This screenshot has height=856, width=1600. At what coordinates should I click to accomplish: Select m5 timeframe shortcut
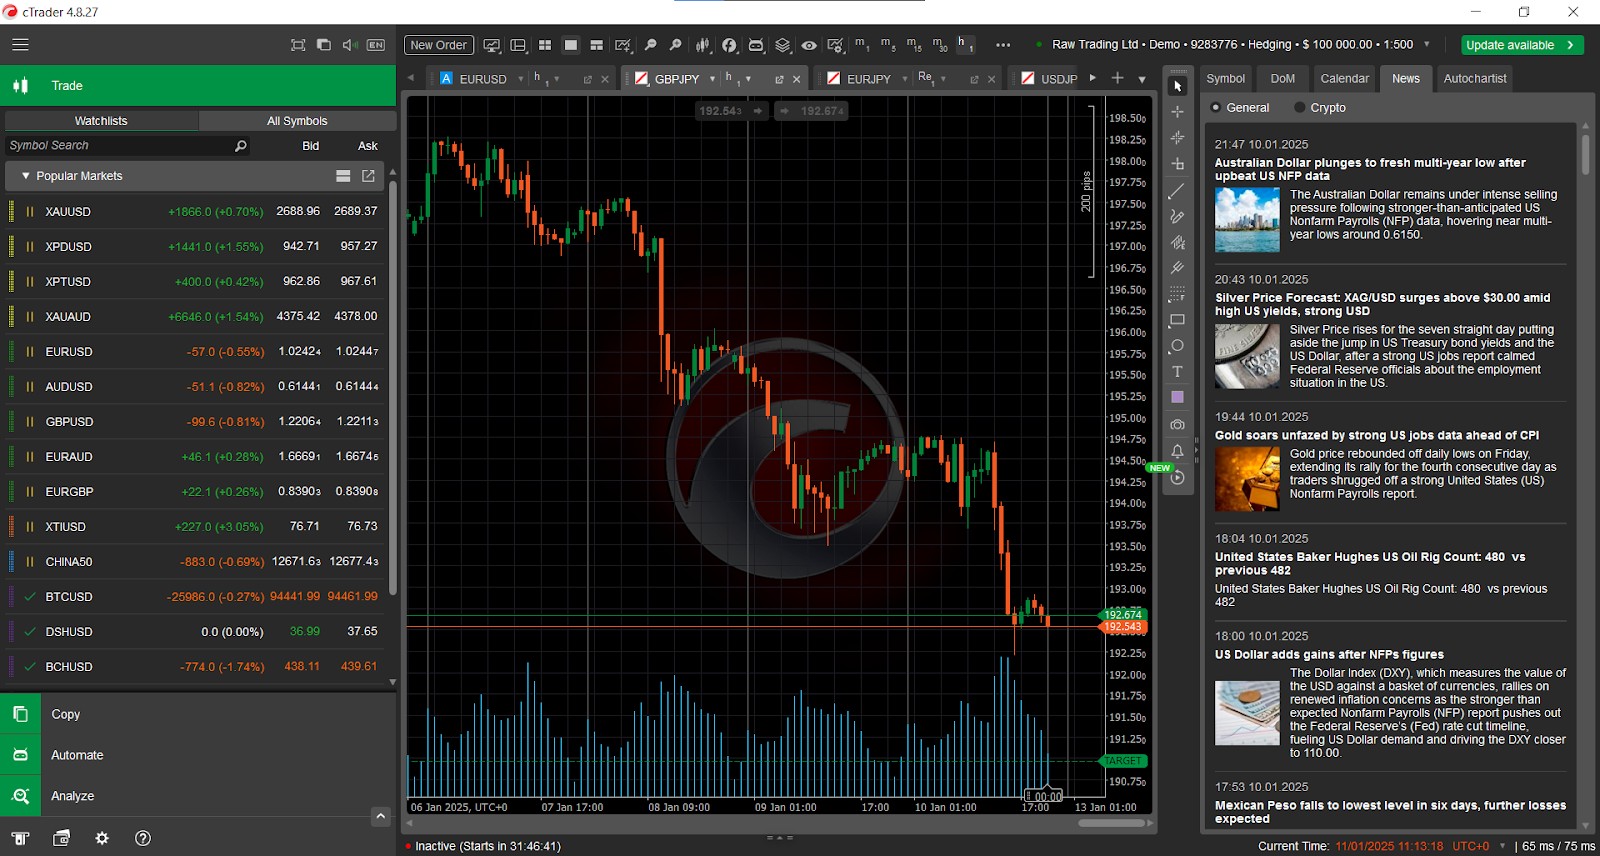887,45
